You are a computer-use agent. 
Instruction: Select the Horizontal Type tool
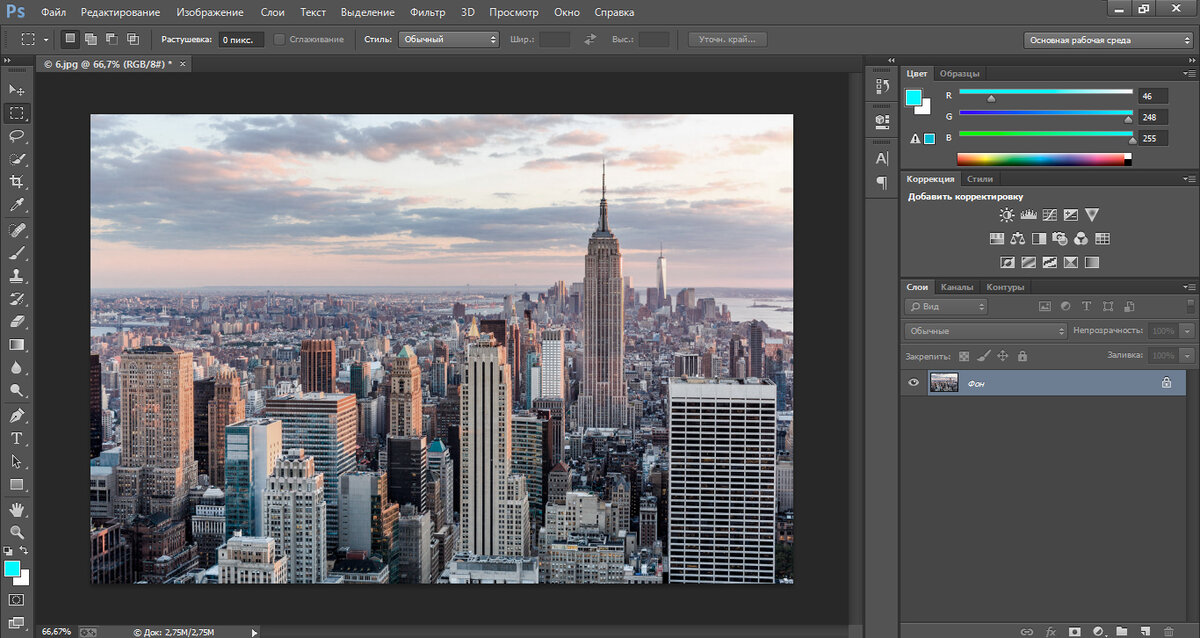[x=17, y=438]
